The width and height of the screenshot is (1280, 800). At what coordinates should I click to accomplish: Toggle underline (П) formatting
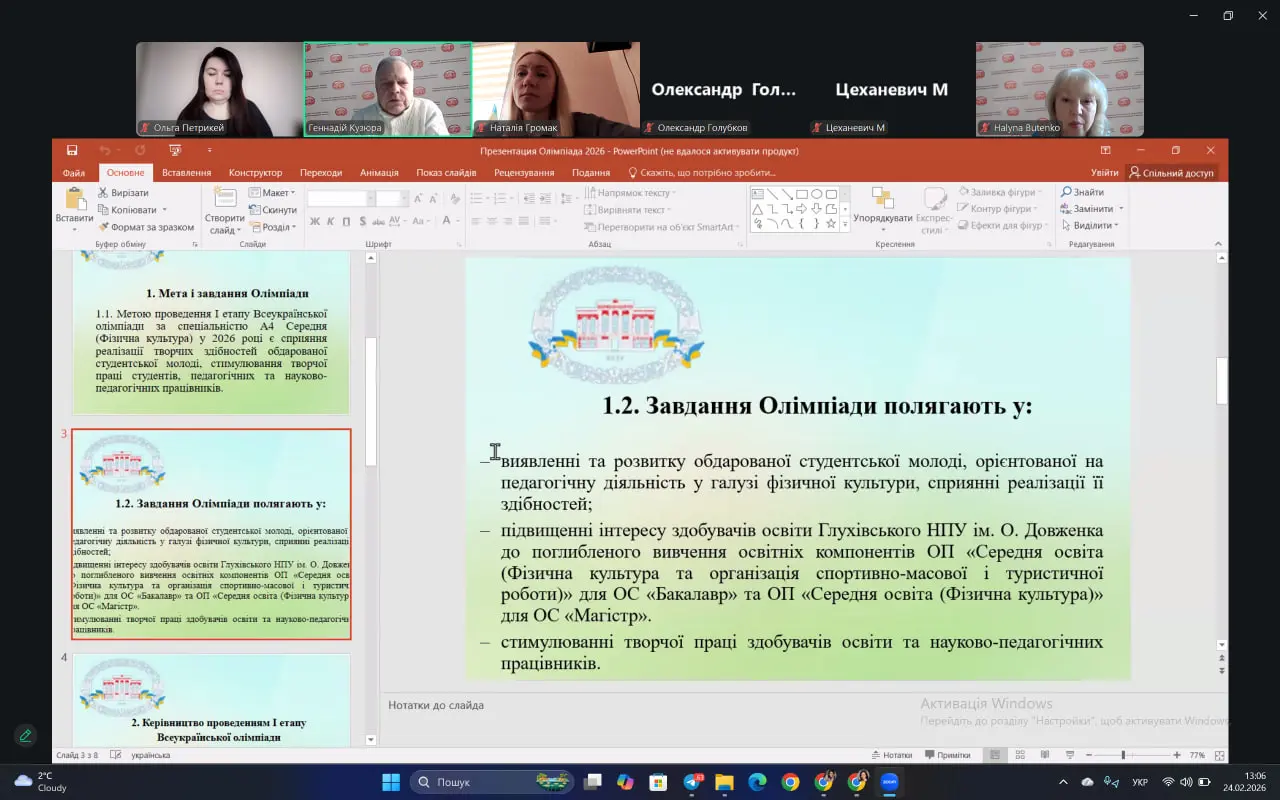click(346, 221)
